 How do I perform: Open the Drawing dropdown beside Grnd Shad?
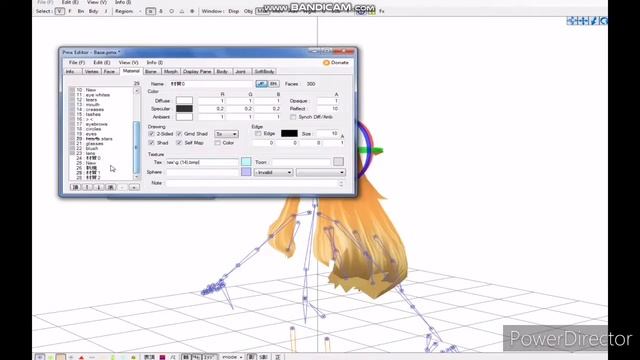click(x=227, y=134)
